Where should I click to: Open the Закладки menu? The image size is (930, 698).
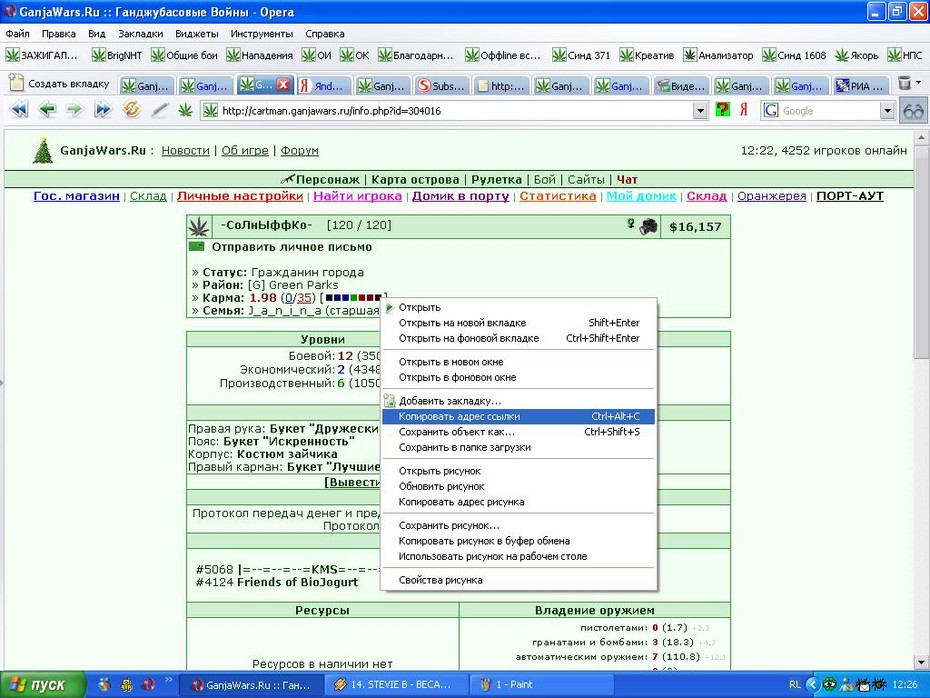[x=141, y=34]
